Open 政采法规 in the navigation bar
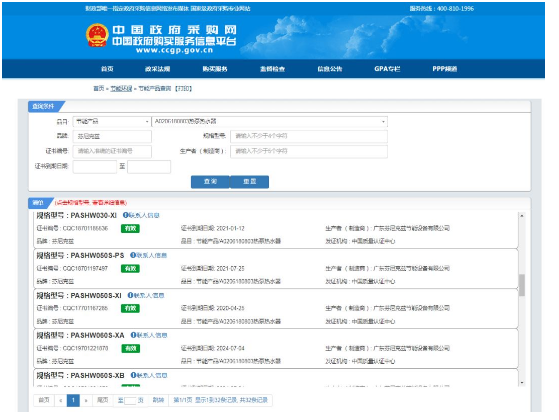Screen dimensions: 559x420 [157, 69]
